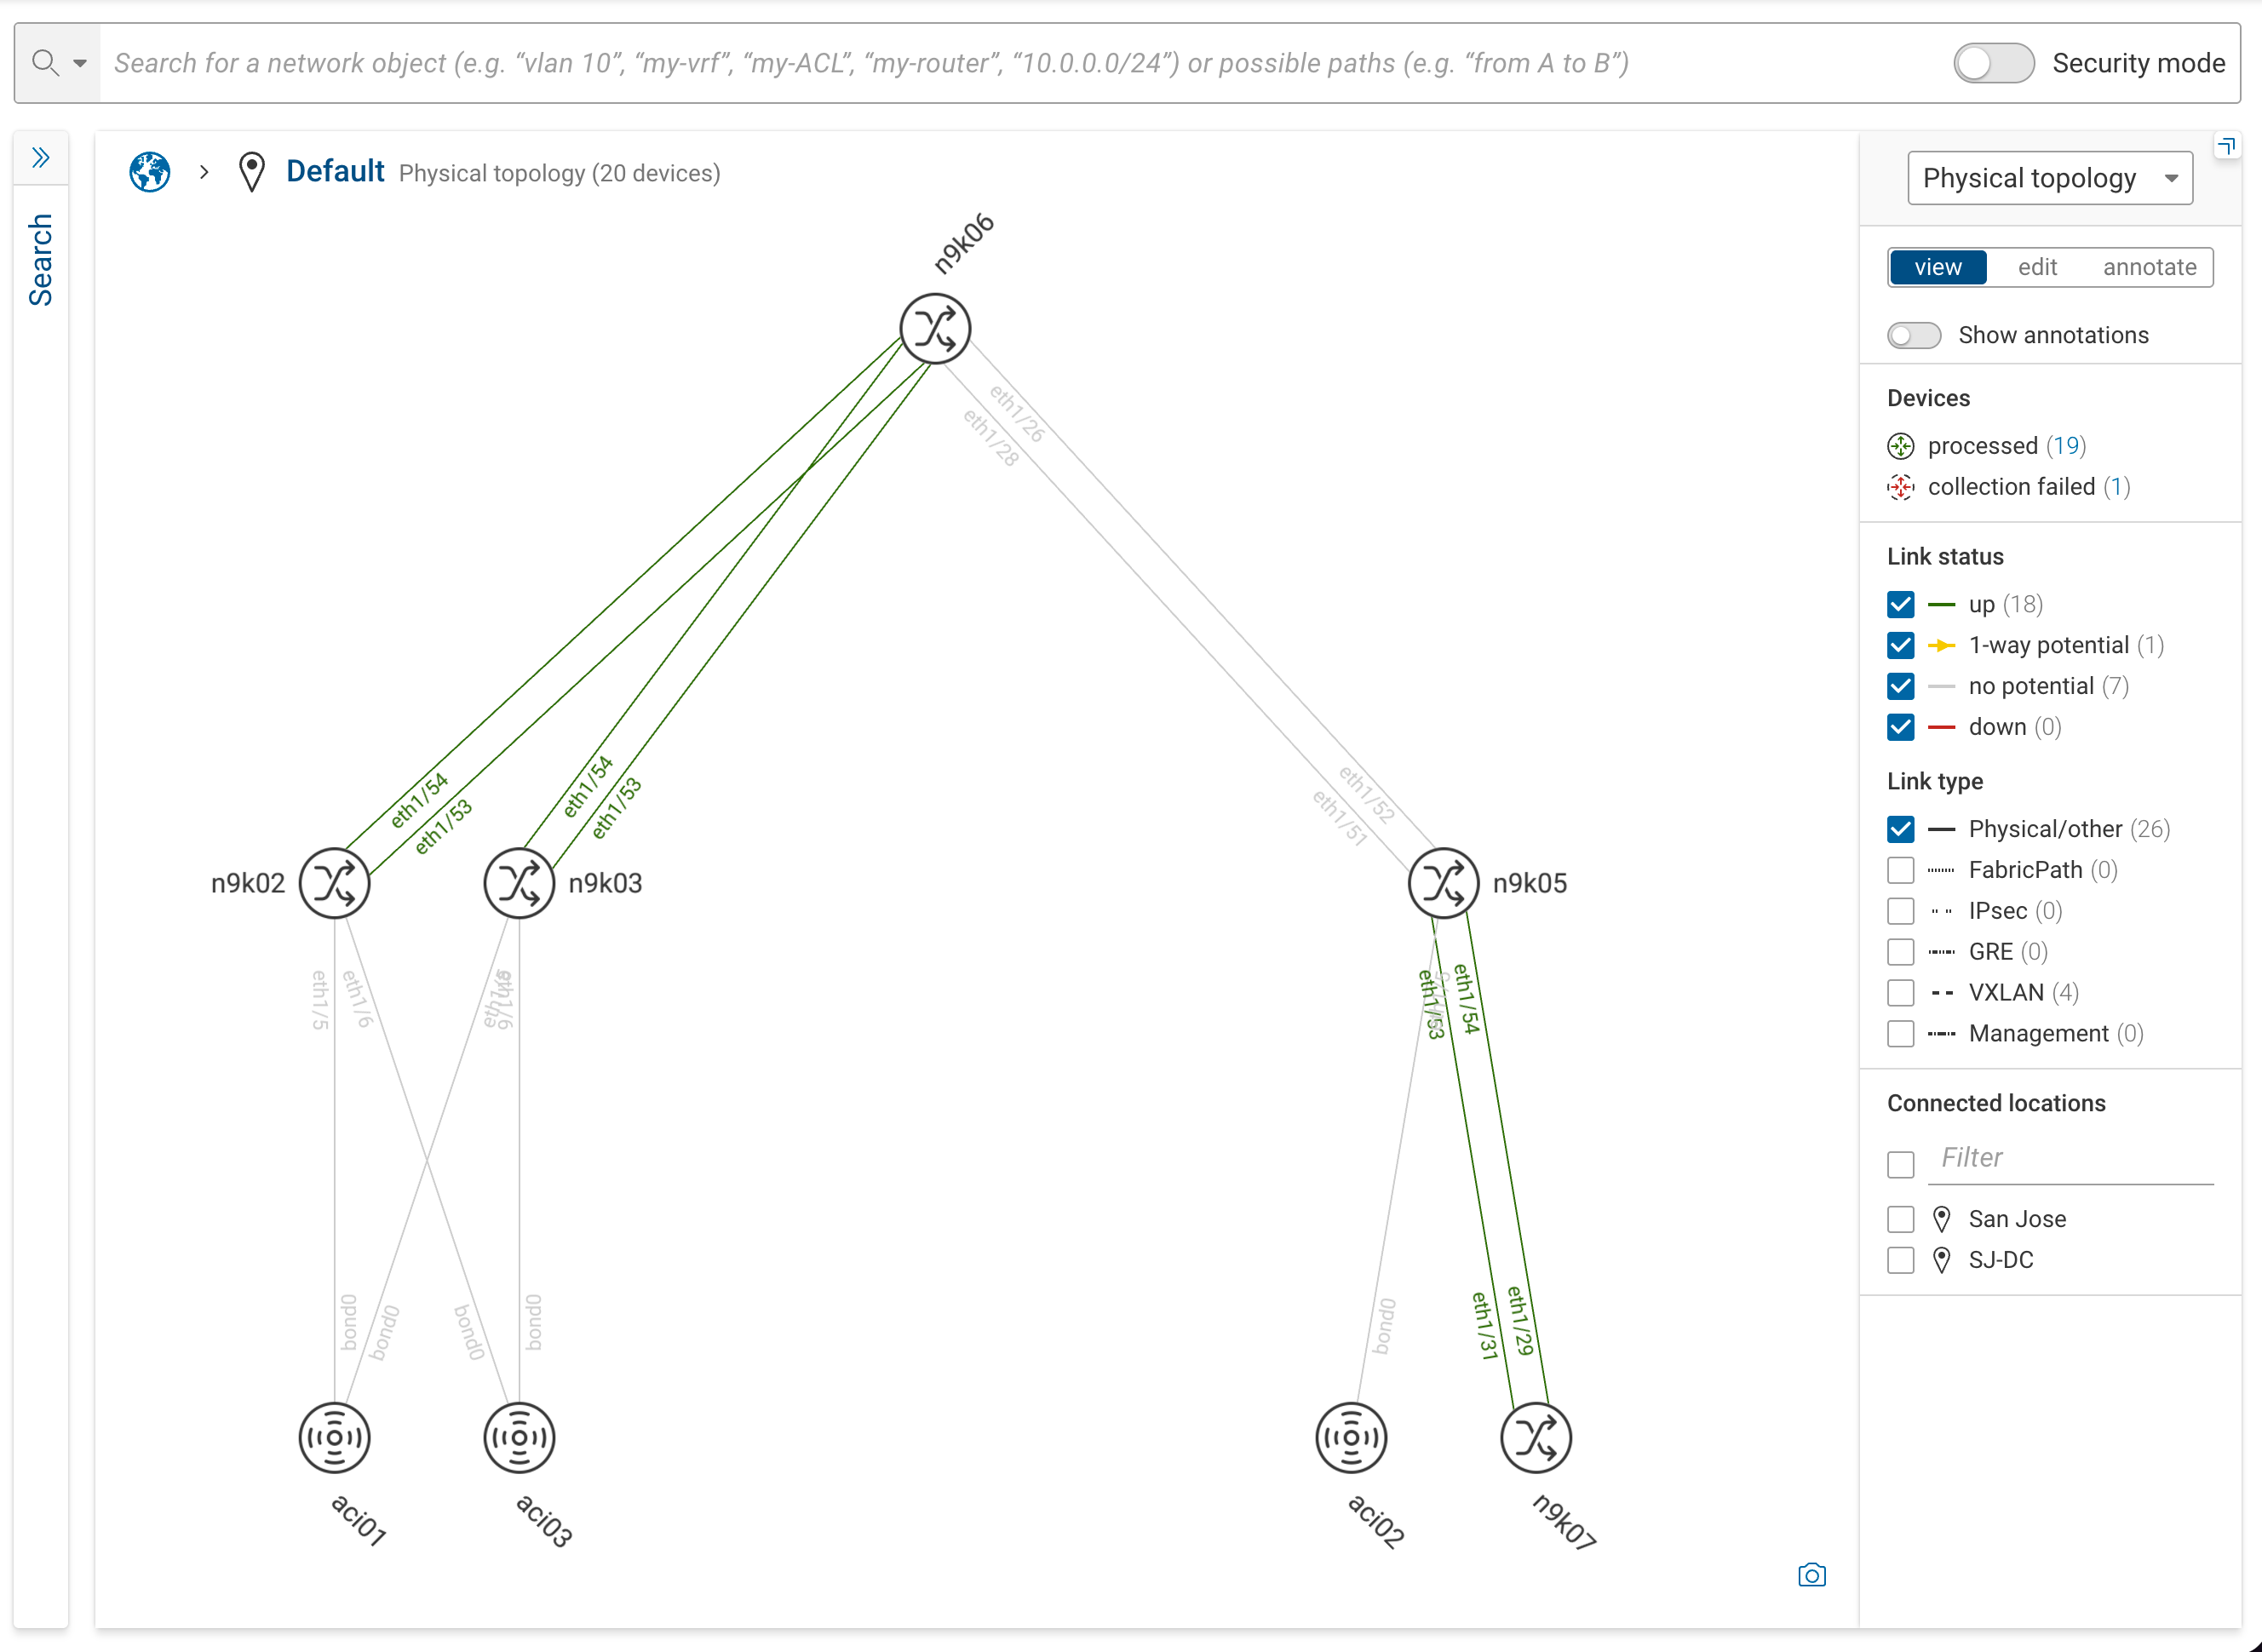Click the aci01 controller node icon

(334, 1438)
